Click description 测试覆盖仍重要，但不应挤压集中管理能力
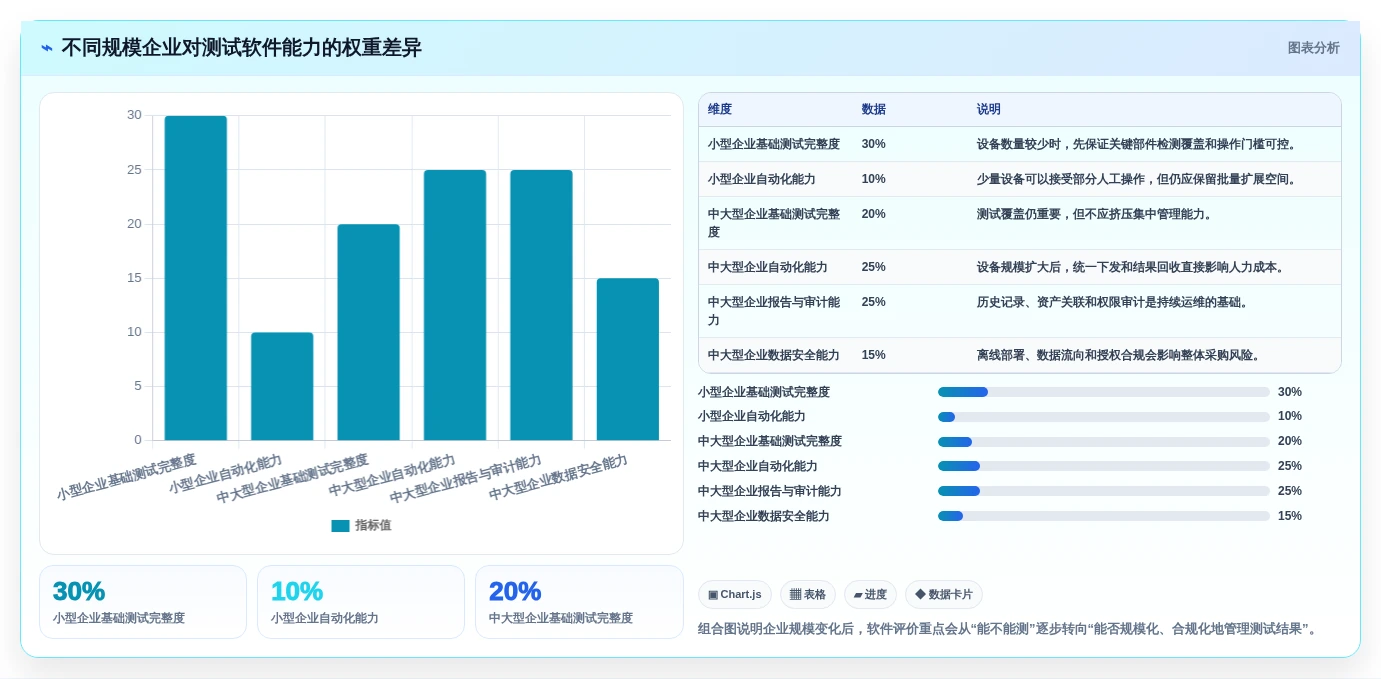The height and width of the screenshot is (679, 1381). point(1096,214)
